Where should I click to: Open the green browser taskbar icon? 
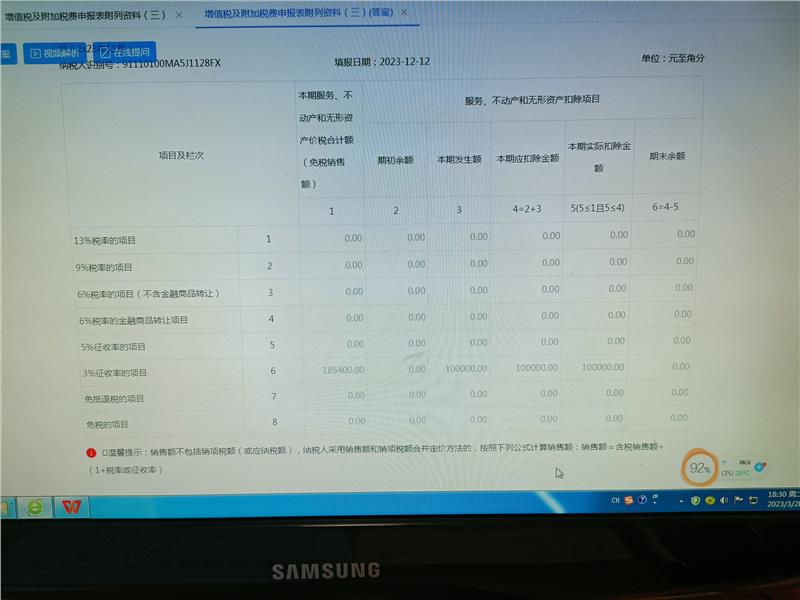36,506
